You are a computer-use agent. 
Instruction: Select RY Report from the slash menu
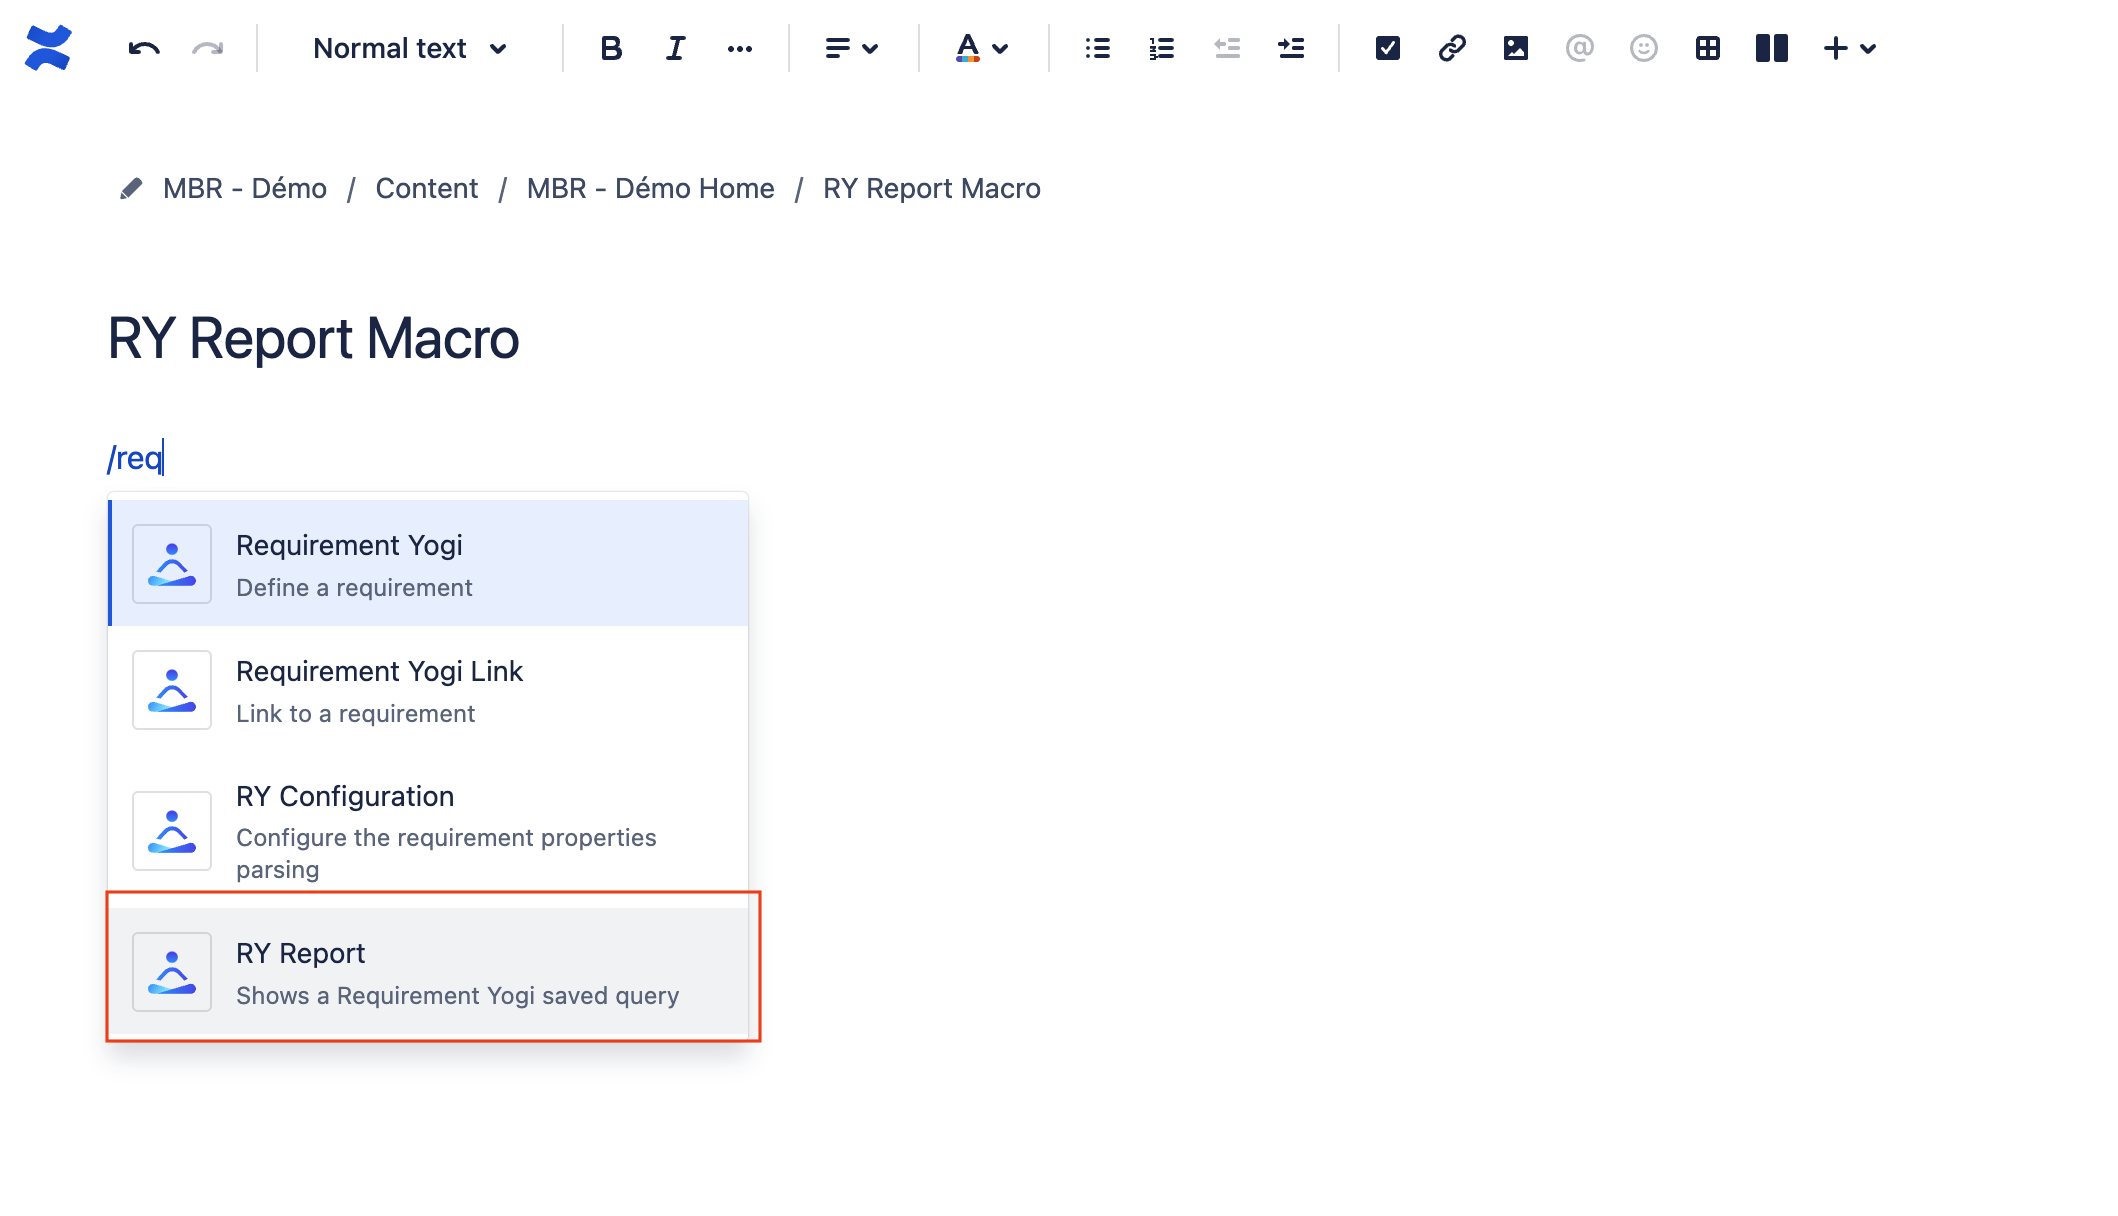430,971
